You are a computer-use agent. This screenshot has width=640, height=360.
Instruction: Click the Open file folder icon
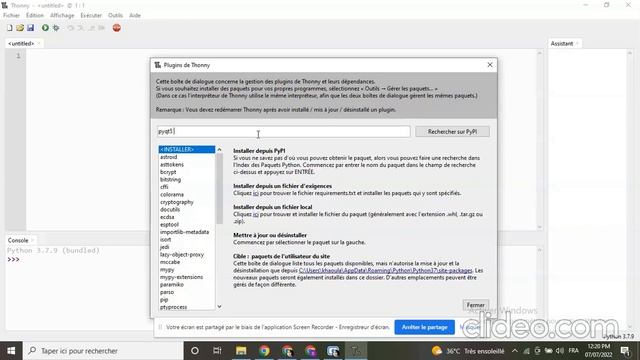tap(20, 28)
